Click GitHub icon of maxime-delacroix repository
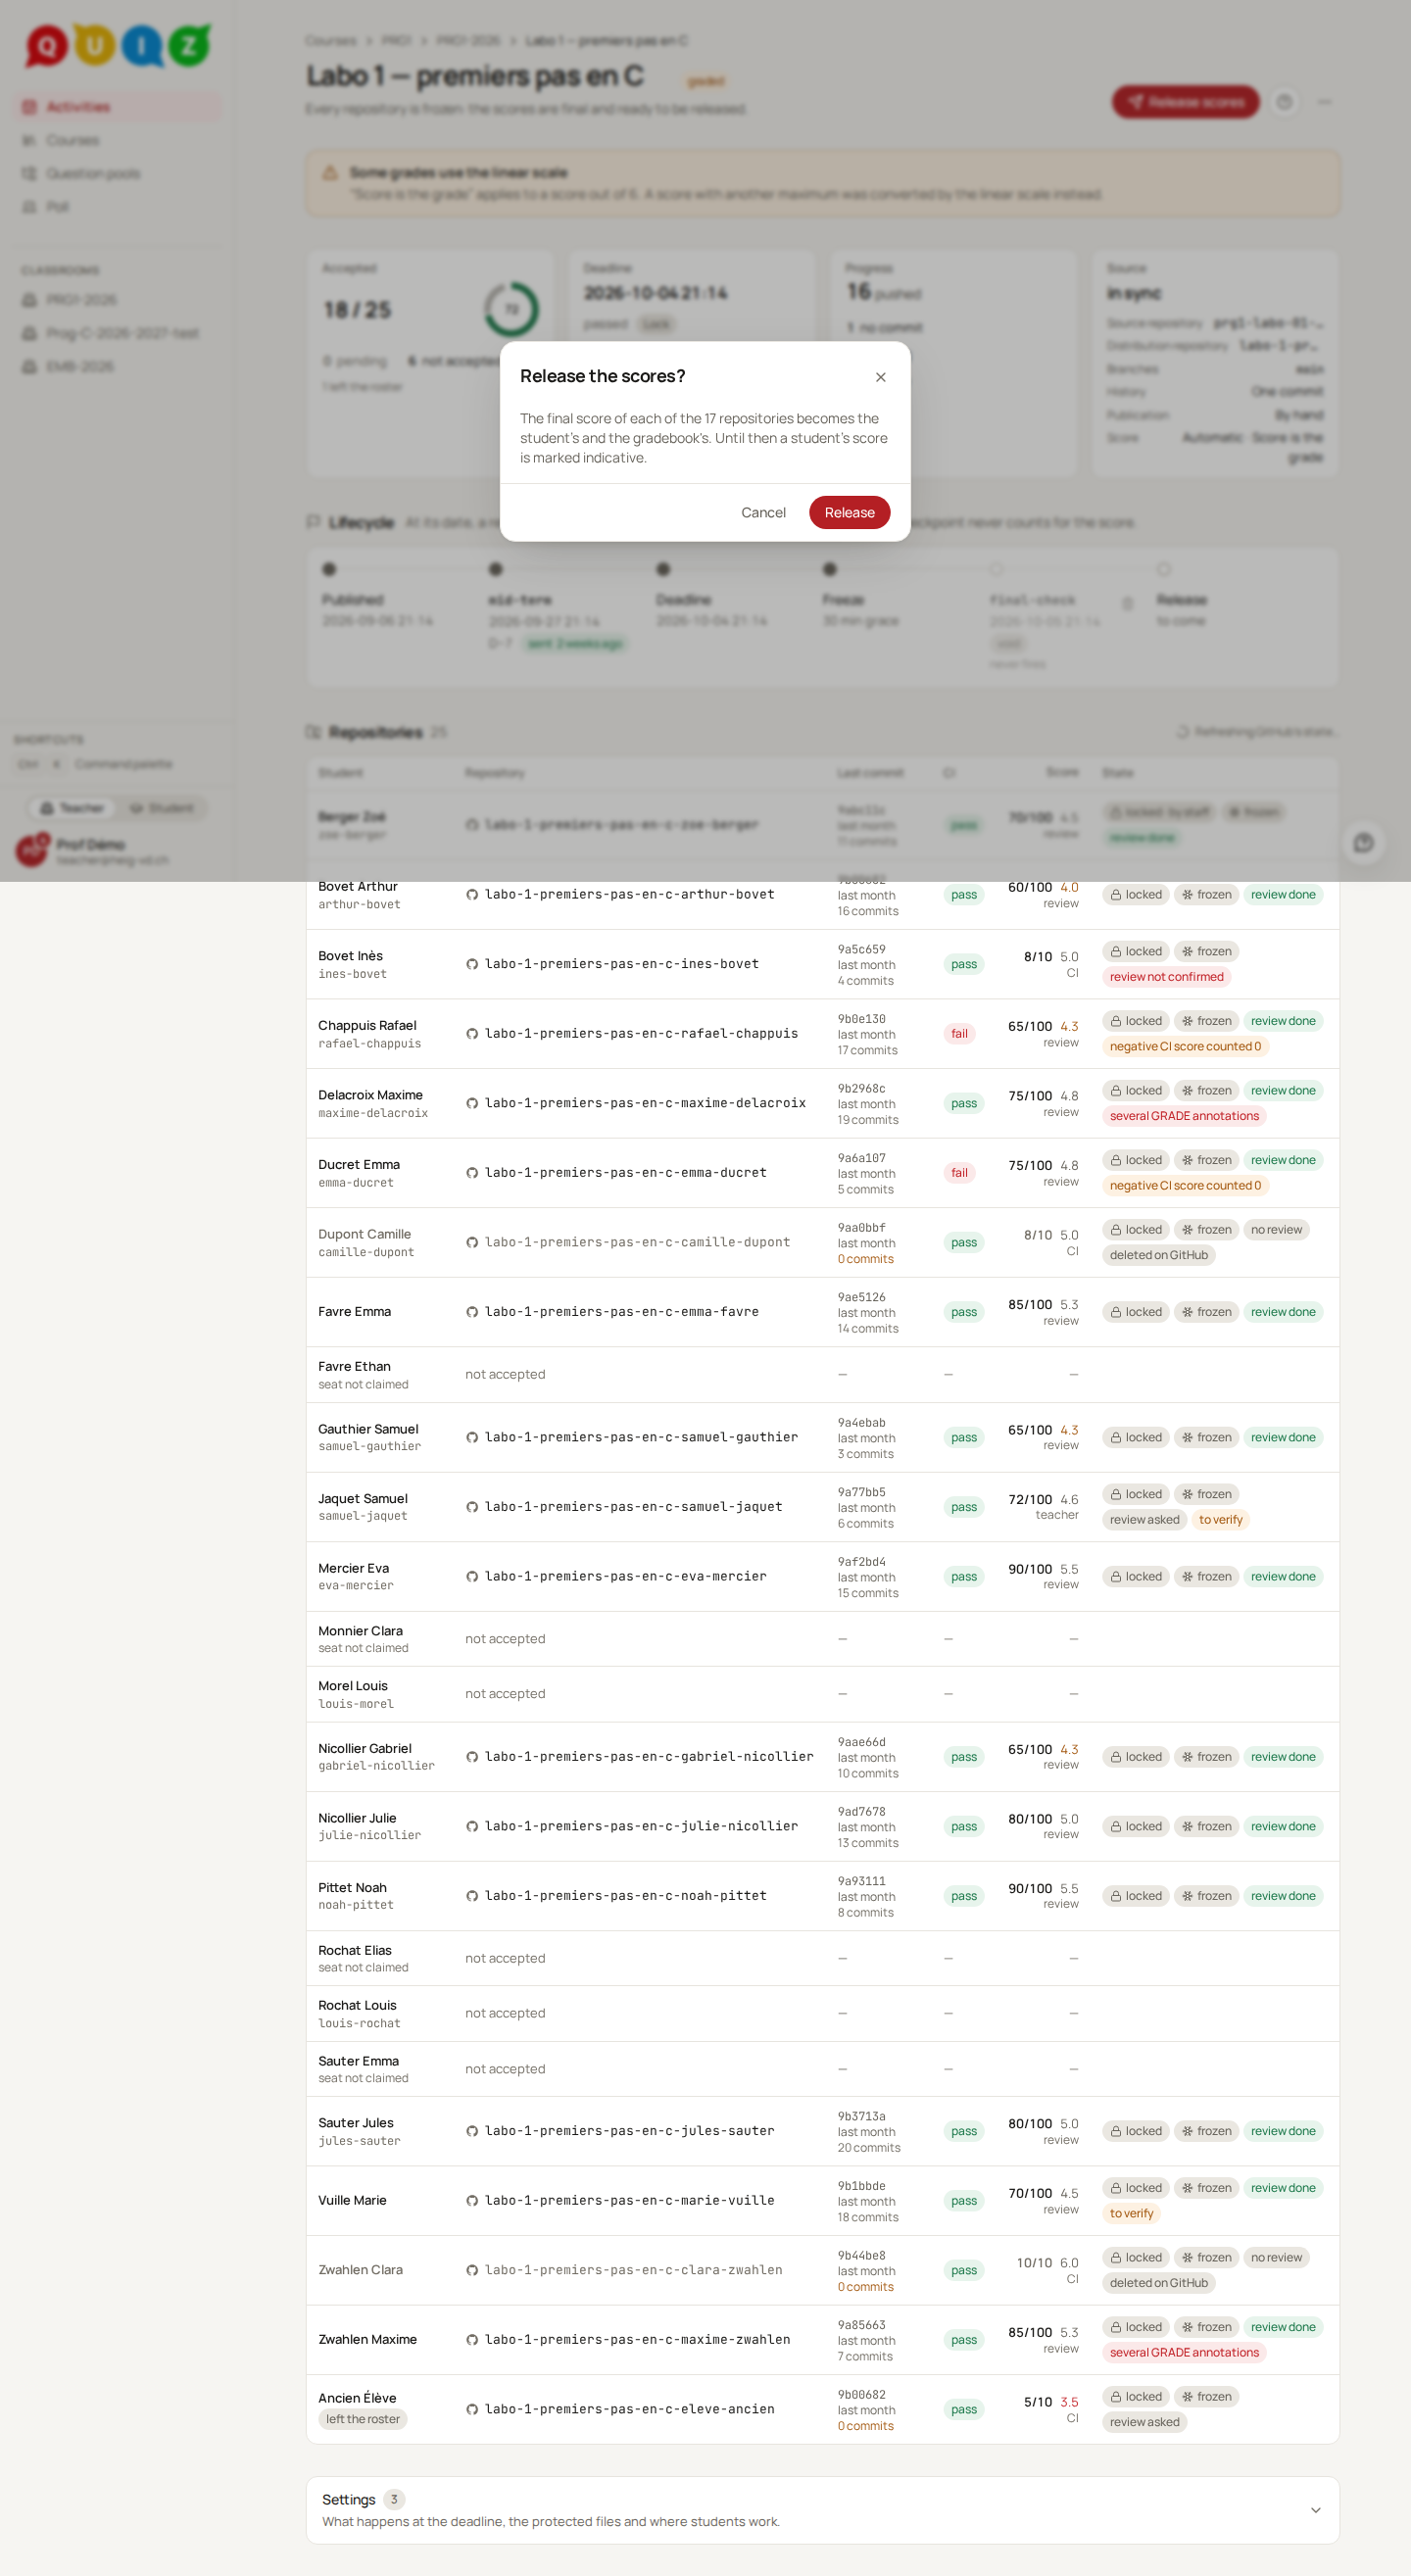 [472, 1103]
